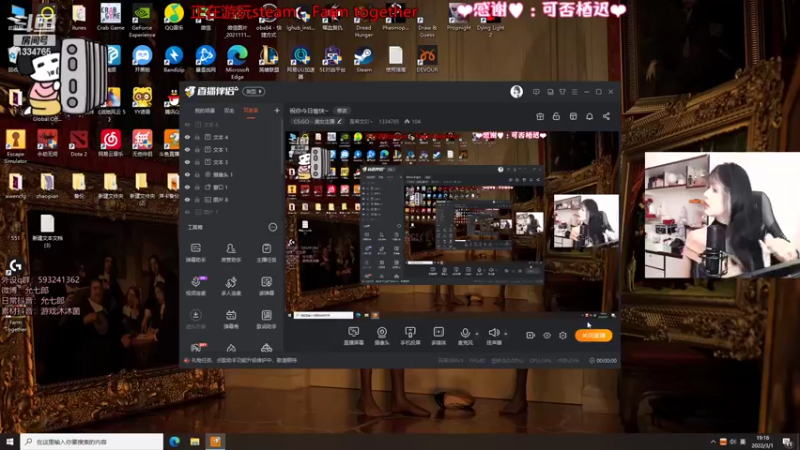Click the Windows Start button
The height and width of the screenshot is (450, 800).
(10, 441)
